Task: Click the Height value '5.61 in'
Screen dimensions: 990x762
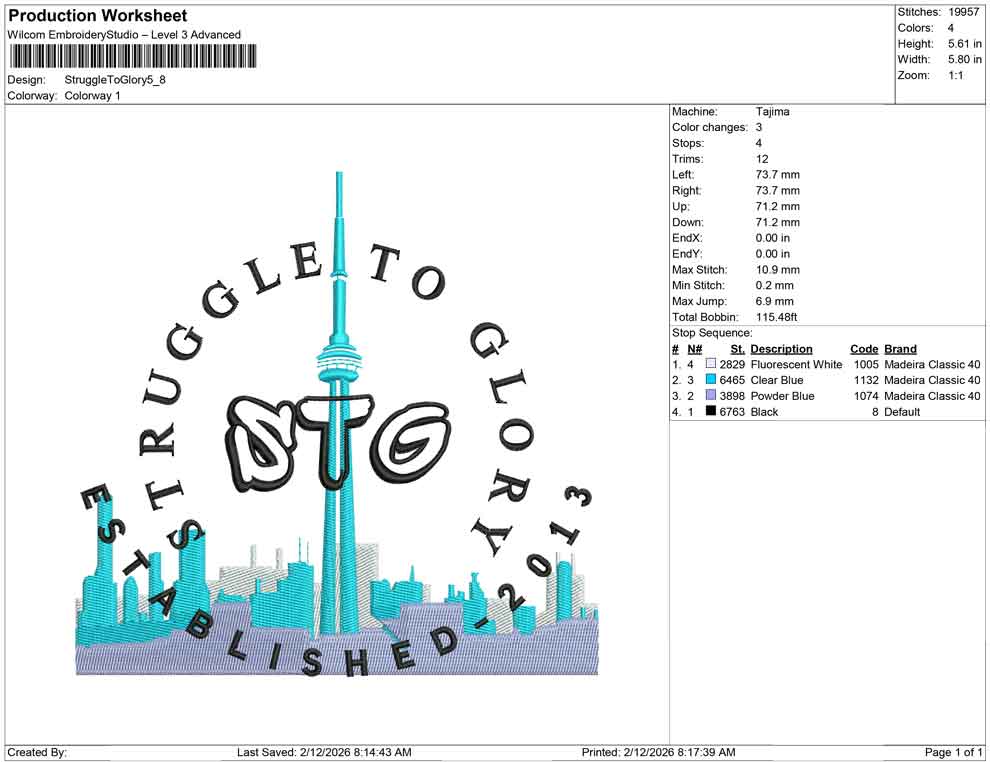Action: click(965, 44)
